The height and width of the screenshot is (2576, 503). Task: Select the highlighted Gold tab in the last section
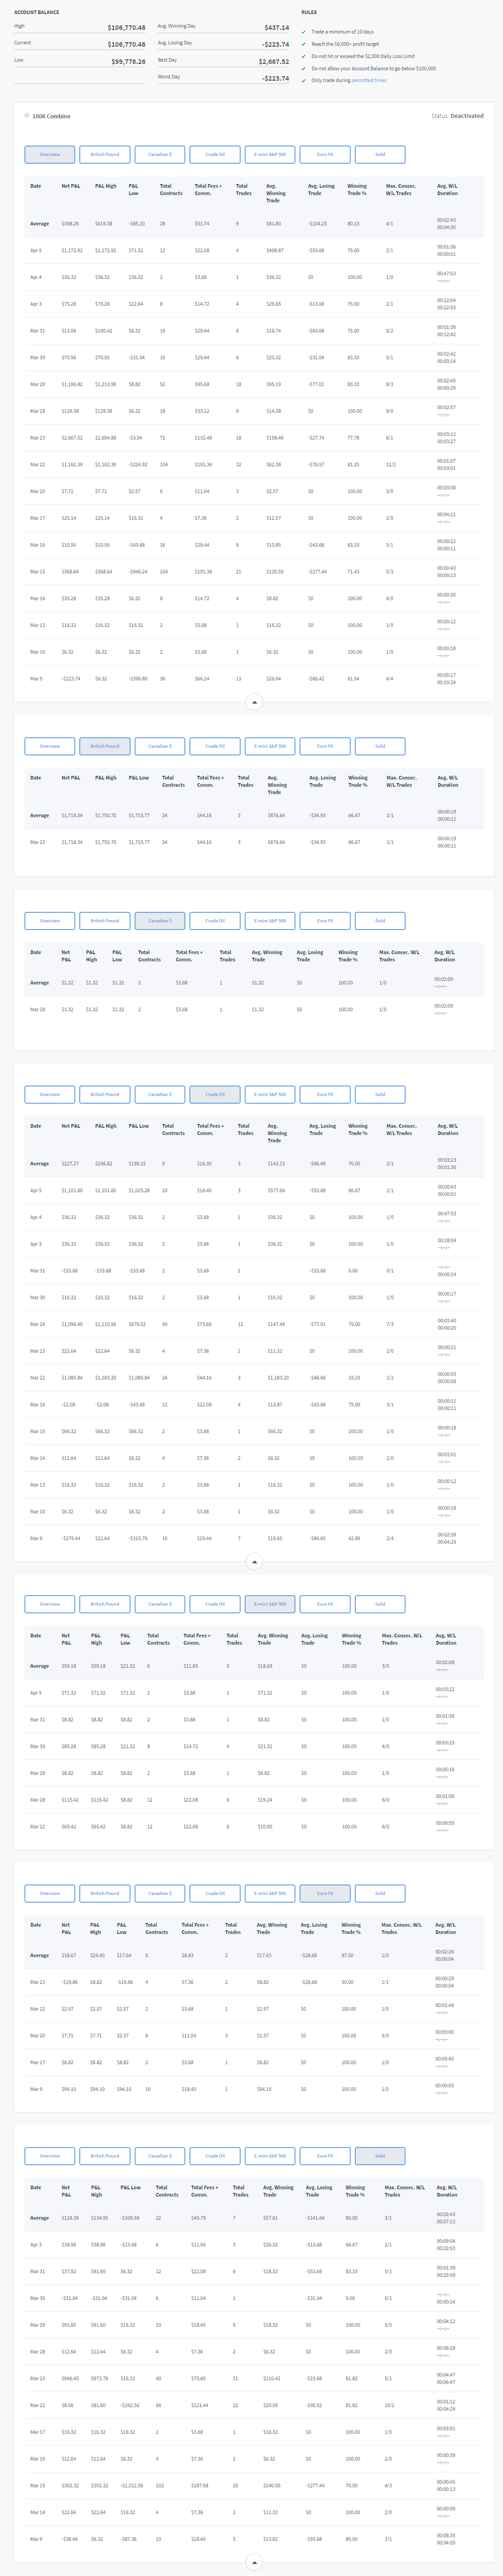click(x=380, y=2156)
